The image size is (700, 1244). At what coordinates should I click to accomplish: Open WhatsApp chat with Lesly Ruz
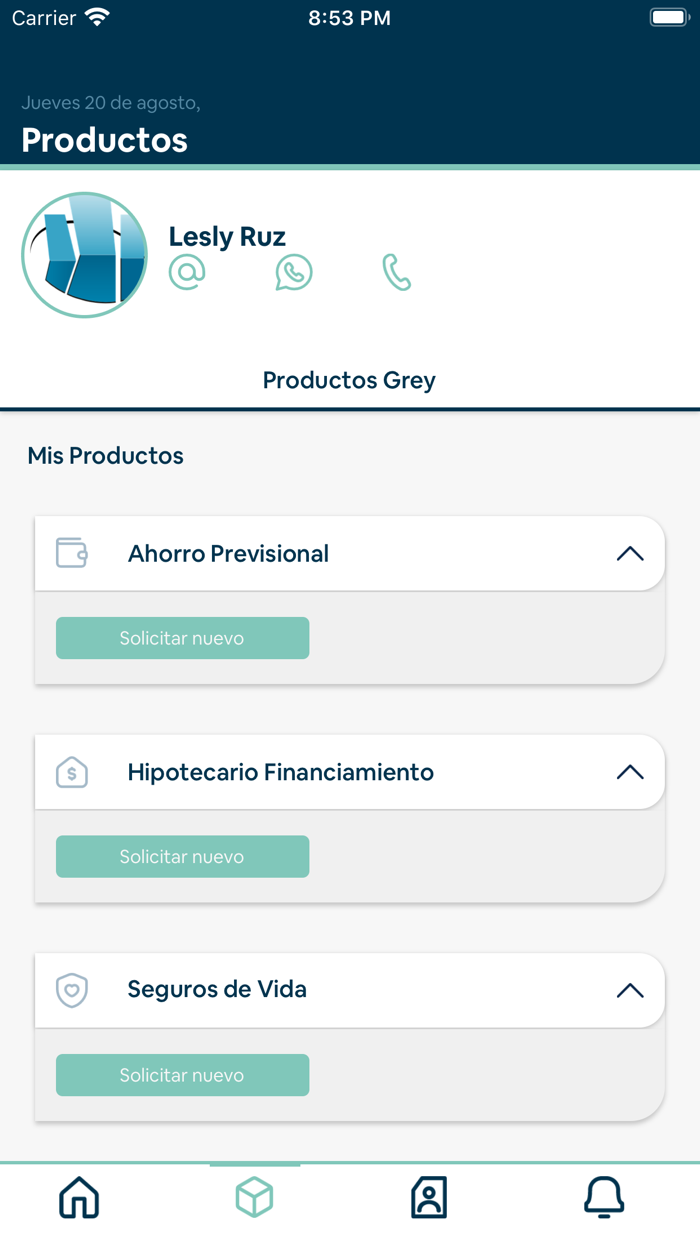coord(294,272)
